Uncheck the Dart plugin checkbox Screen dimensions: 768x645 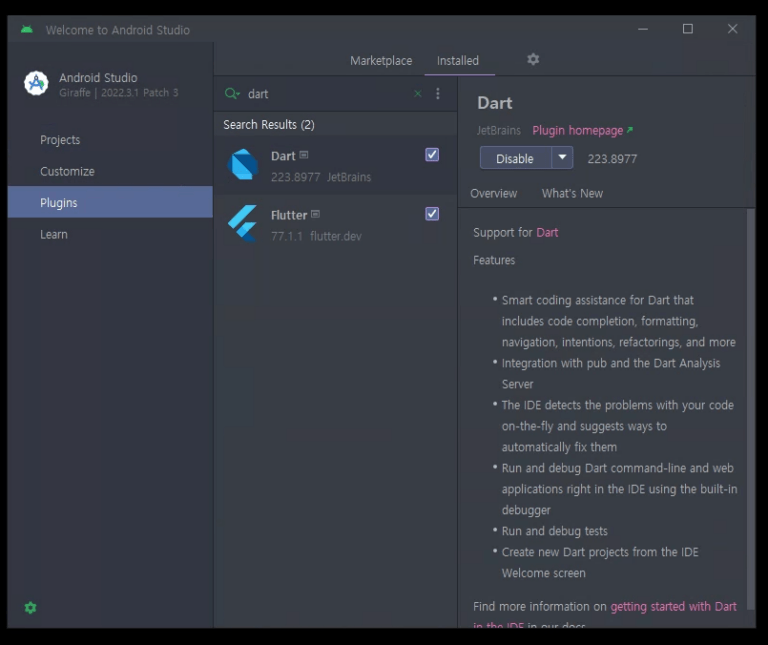pos(432,155)
